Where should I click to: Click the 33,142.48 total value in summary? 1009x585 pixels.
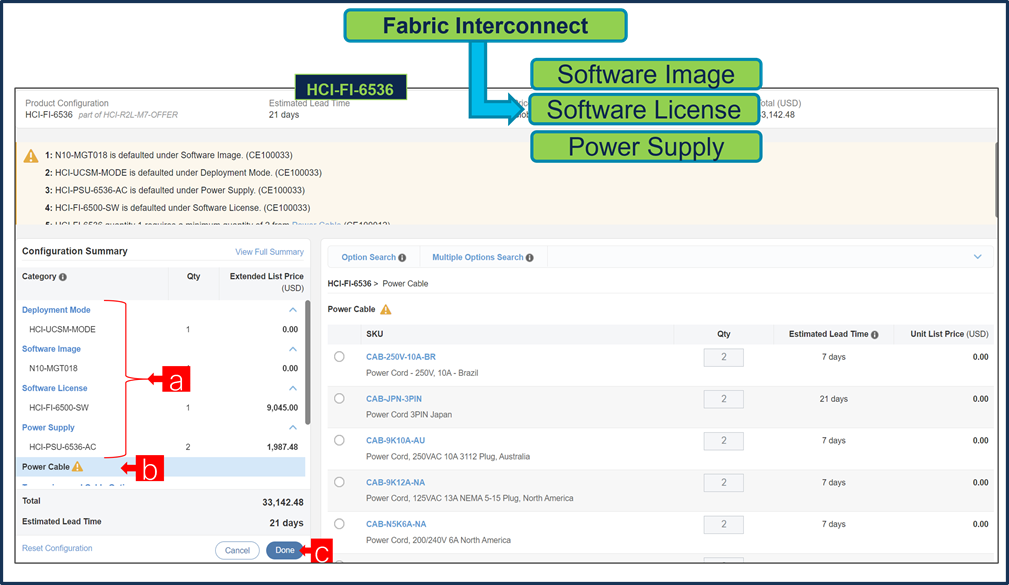click(282, 502)
